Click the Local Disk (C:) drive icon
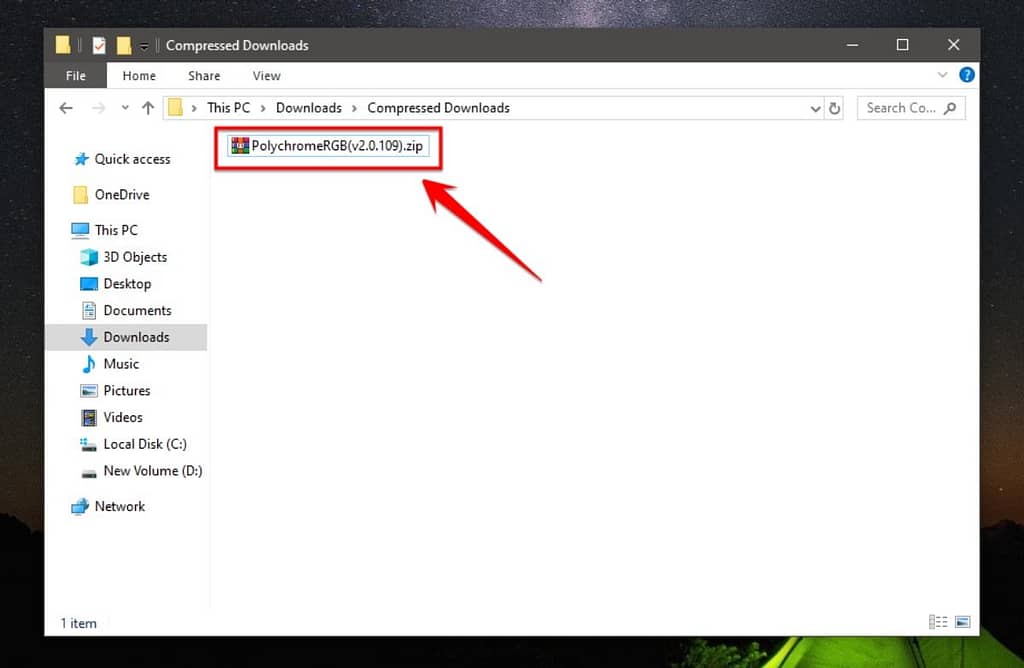 point(88,444)
